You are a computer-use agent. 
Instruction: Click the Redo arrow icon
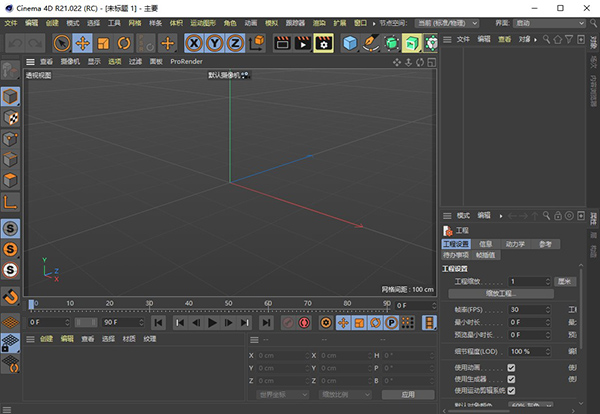coord(35,43)
